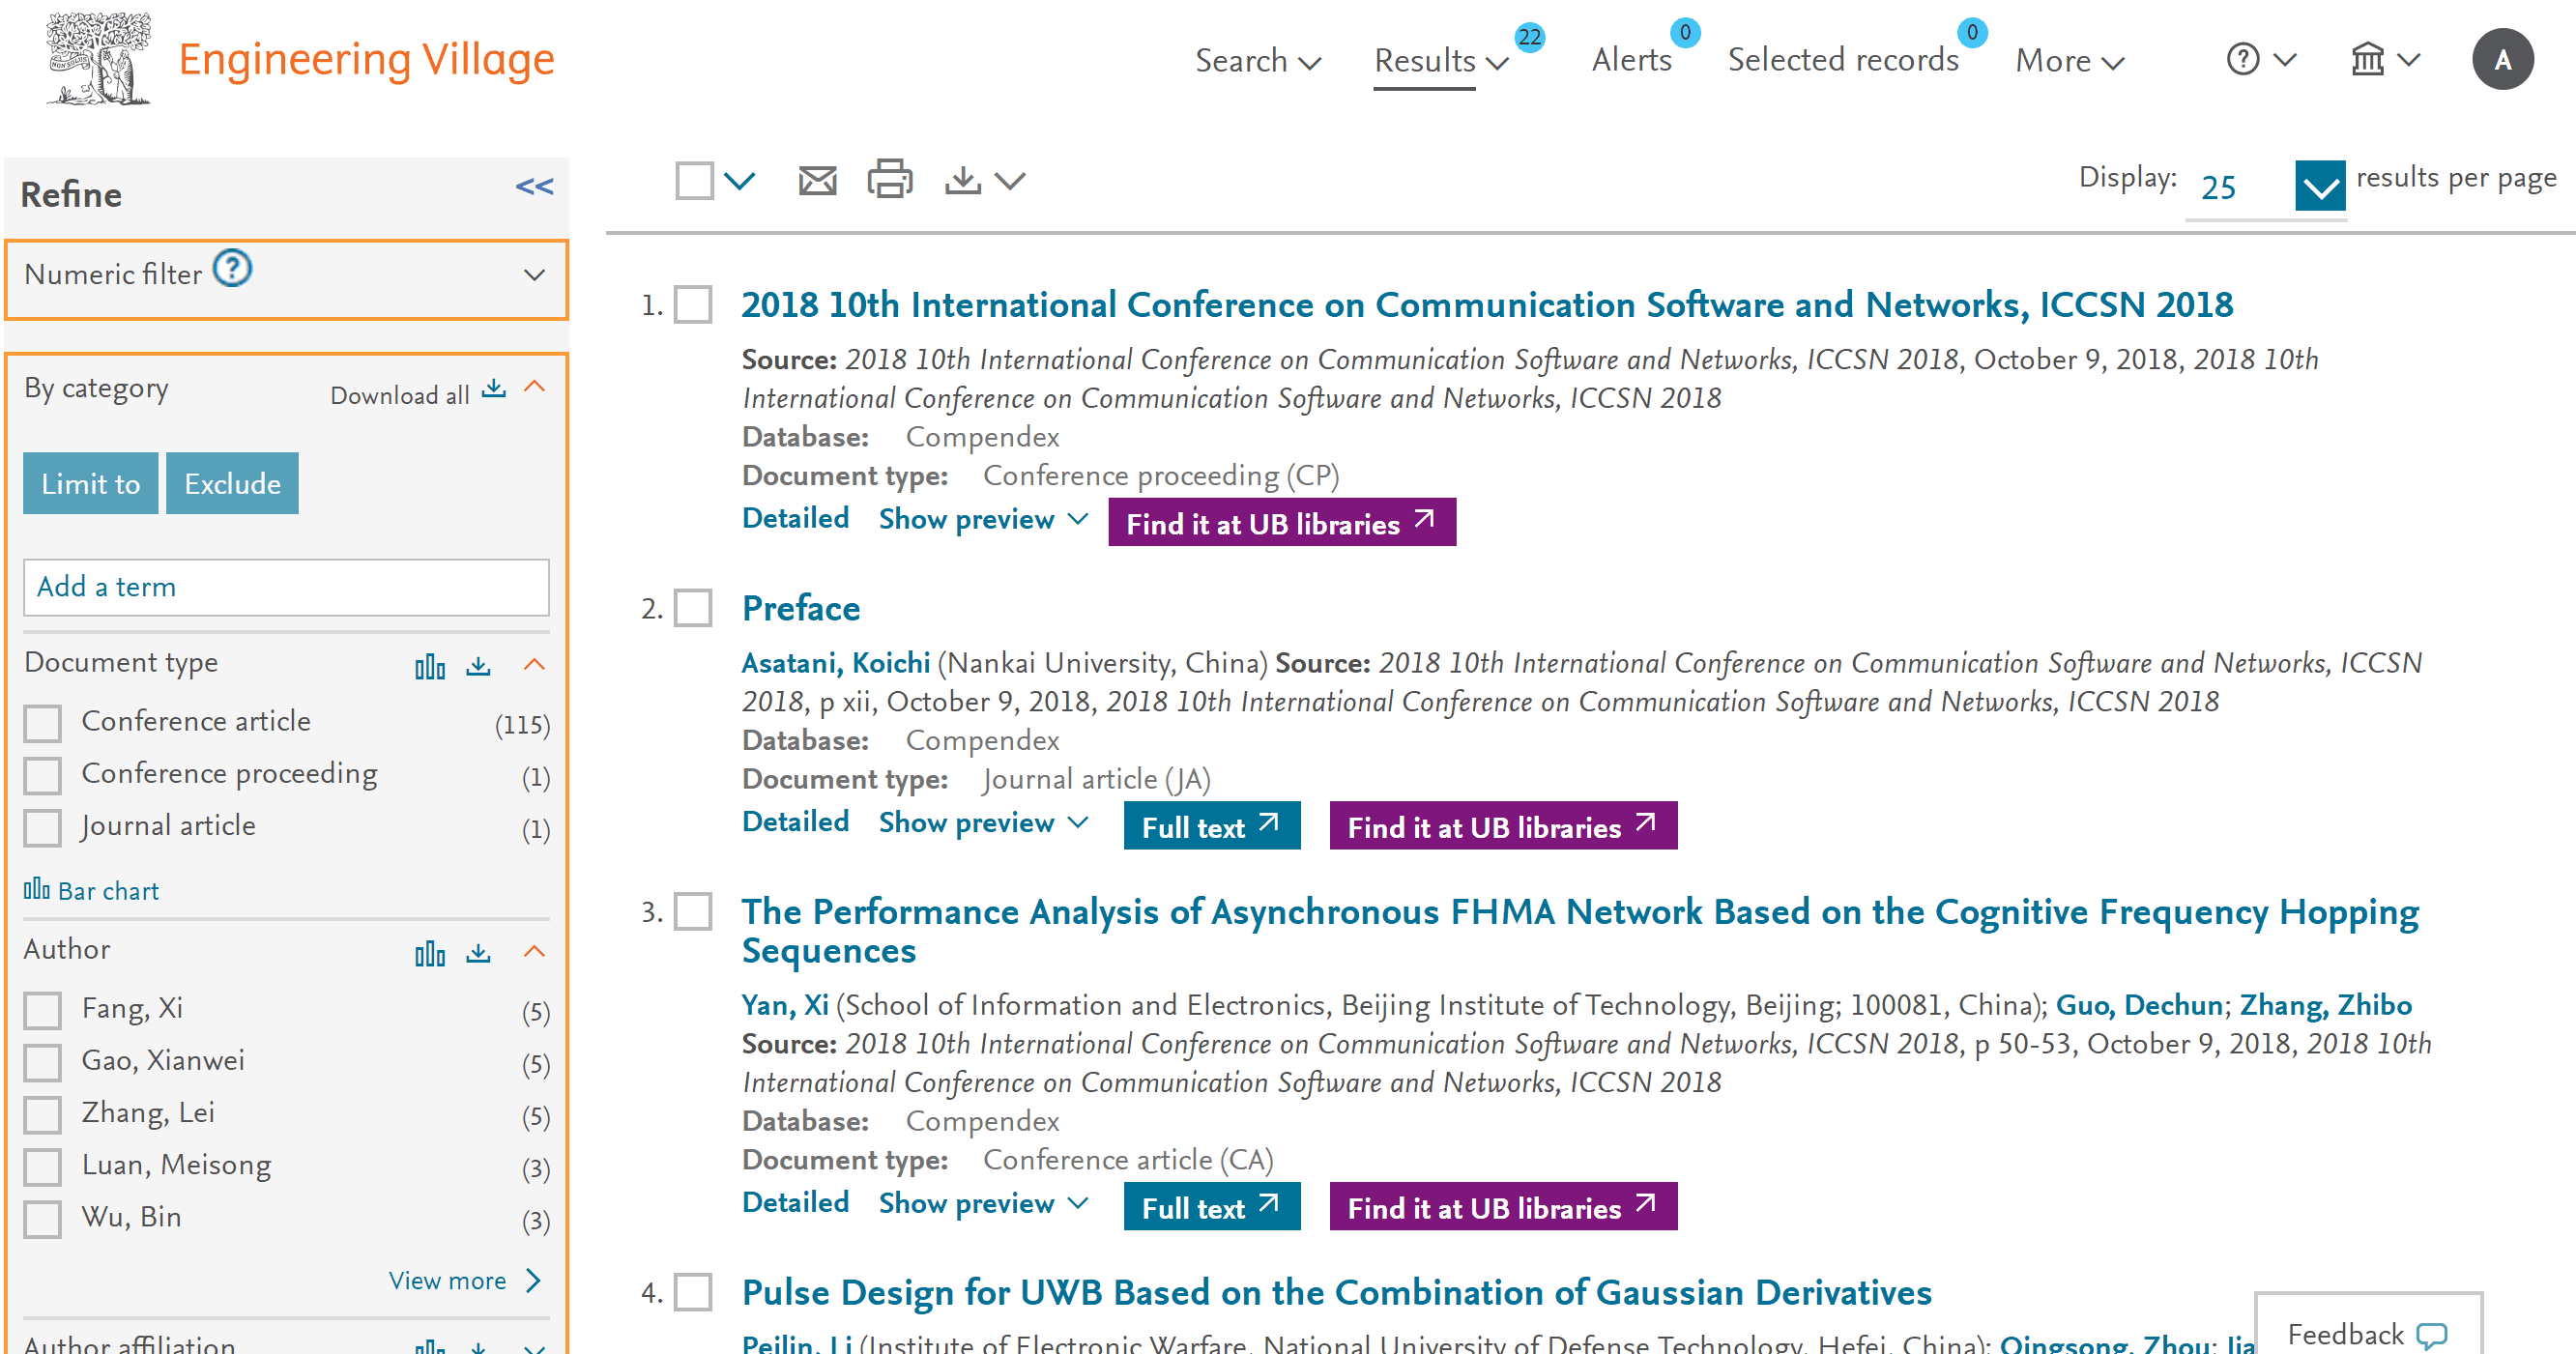The height and width of the screenshot is (1354, 2576).
Task: Tick the Conference proceeding checkbox
Action: (42, 775)
